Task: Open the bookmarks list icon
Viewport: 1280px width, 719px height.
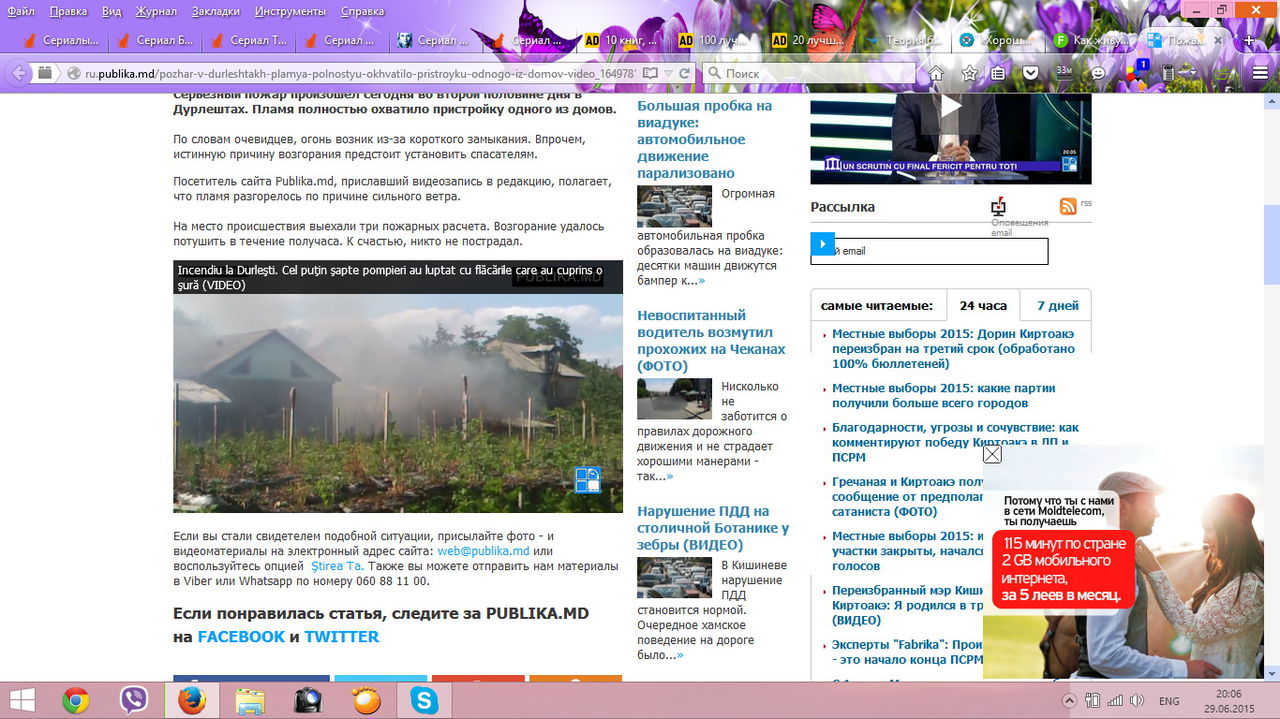Action: coord(998,73)
